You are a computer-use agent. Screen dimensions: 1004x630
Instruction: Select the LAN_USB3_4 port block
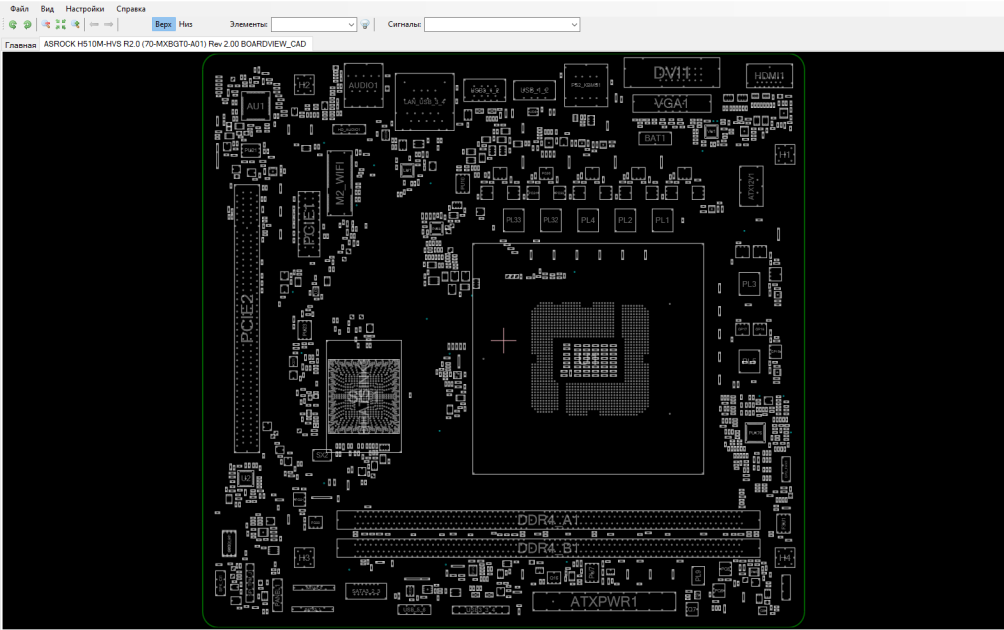(x=425, y=102)
